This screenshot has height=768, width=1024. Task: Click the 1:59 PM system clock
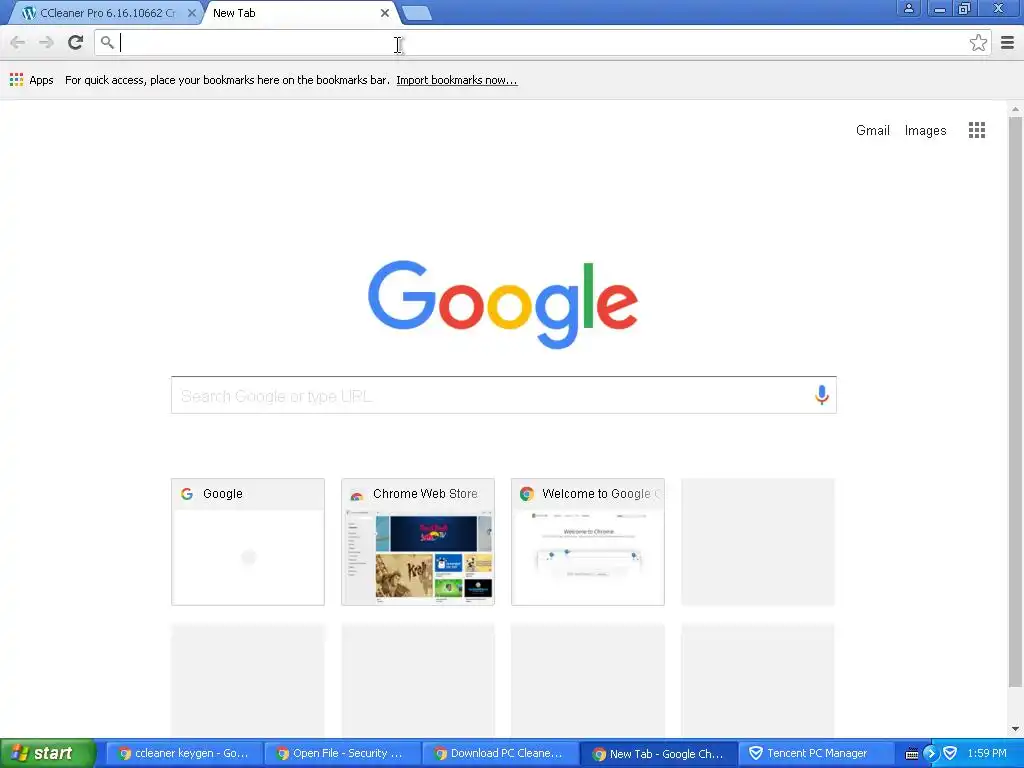[987, 754]
